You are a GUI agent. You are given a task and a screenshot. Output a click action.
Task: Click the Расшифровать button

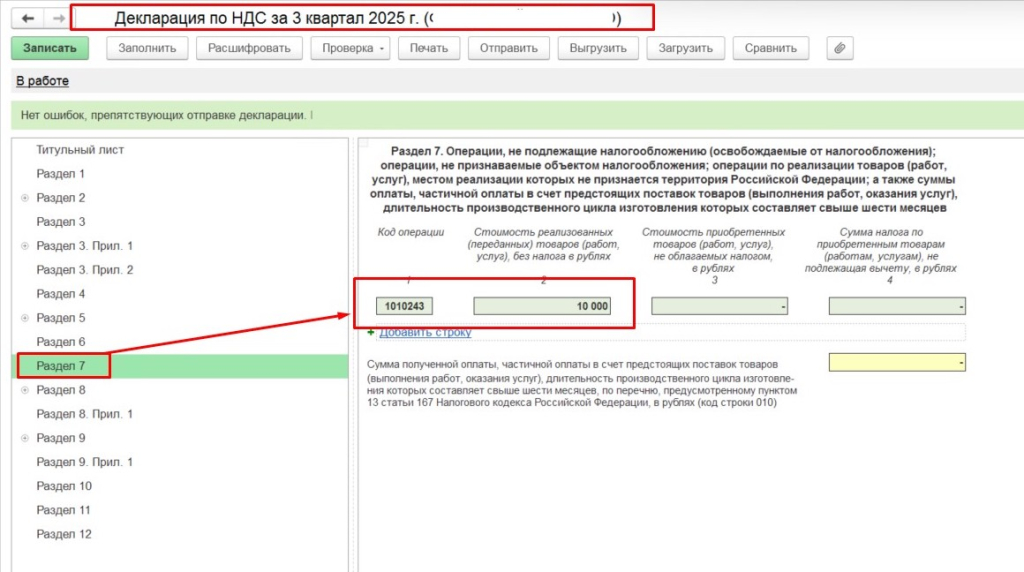(x=249, y=48)
